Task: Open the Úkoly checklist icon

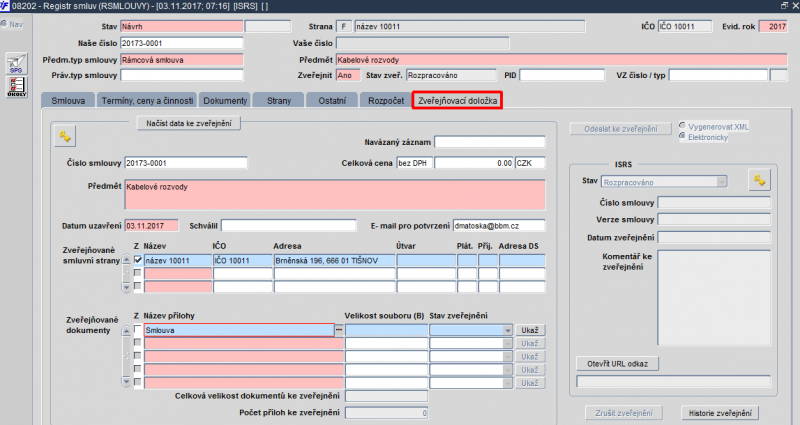Action: 16,87
